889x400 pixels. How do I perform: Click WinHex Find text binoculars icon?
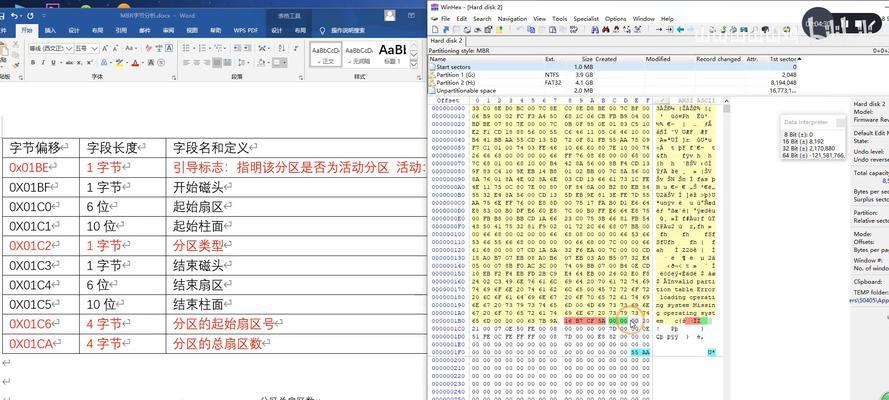[595, 29]
